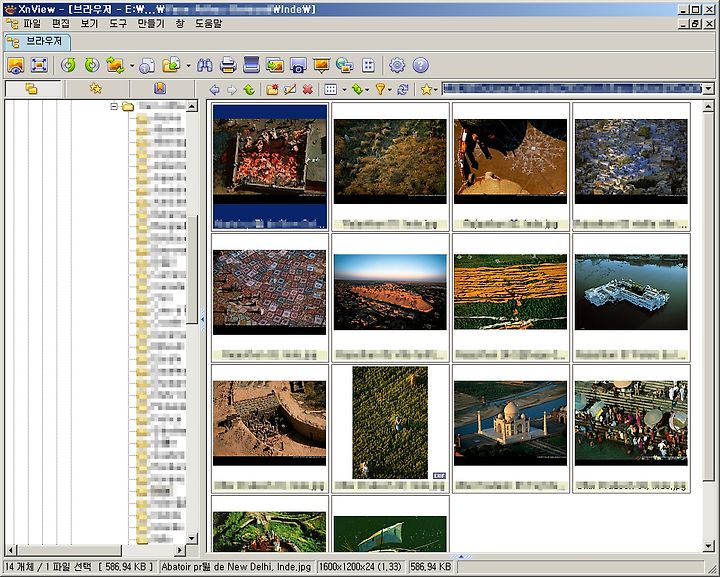Select the folders tree panel tab

(x=32, y=89)
